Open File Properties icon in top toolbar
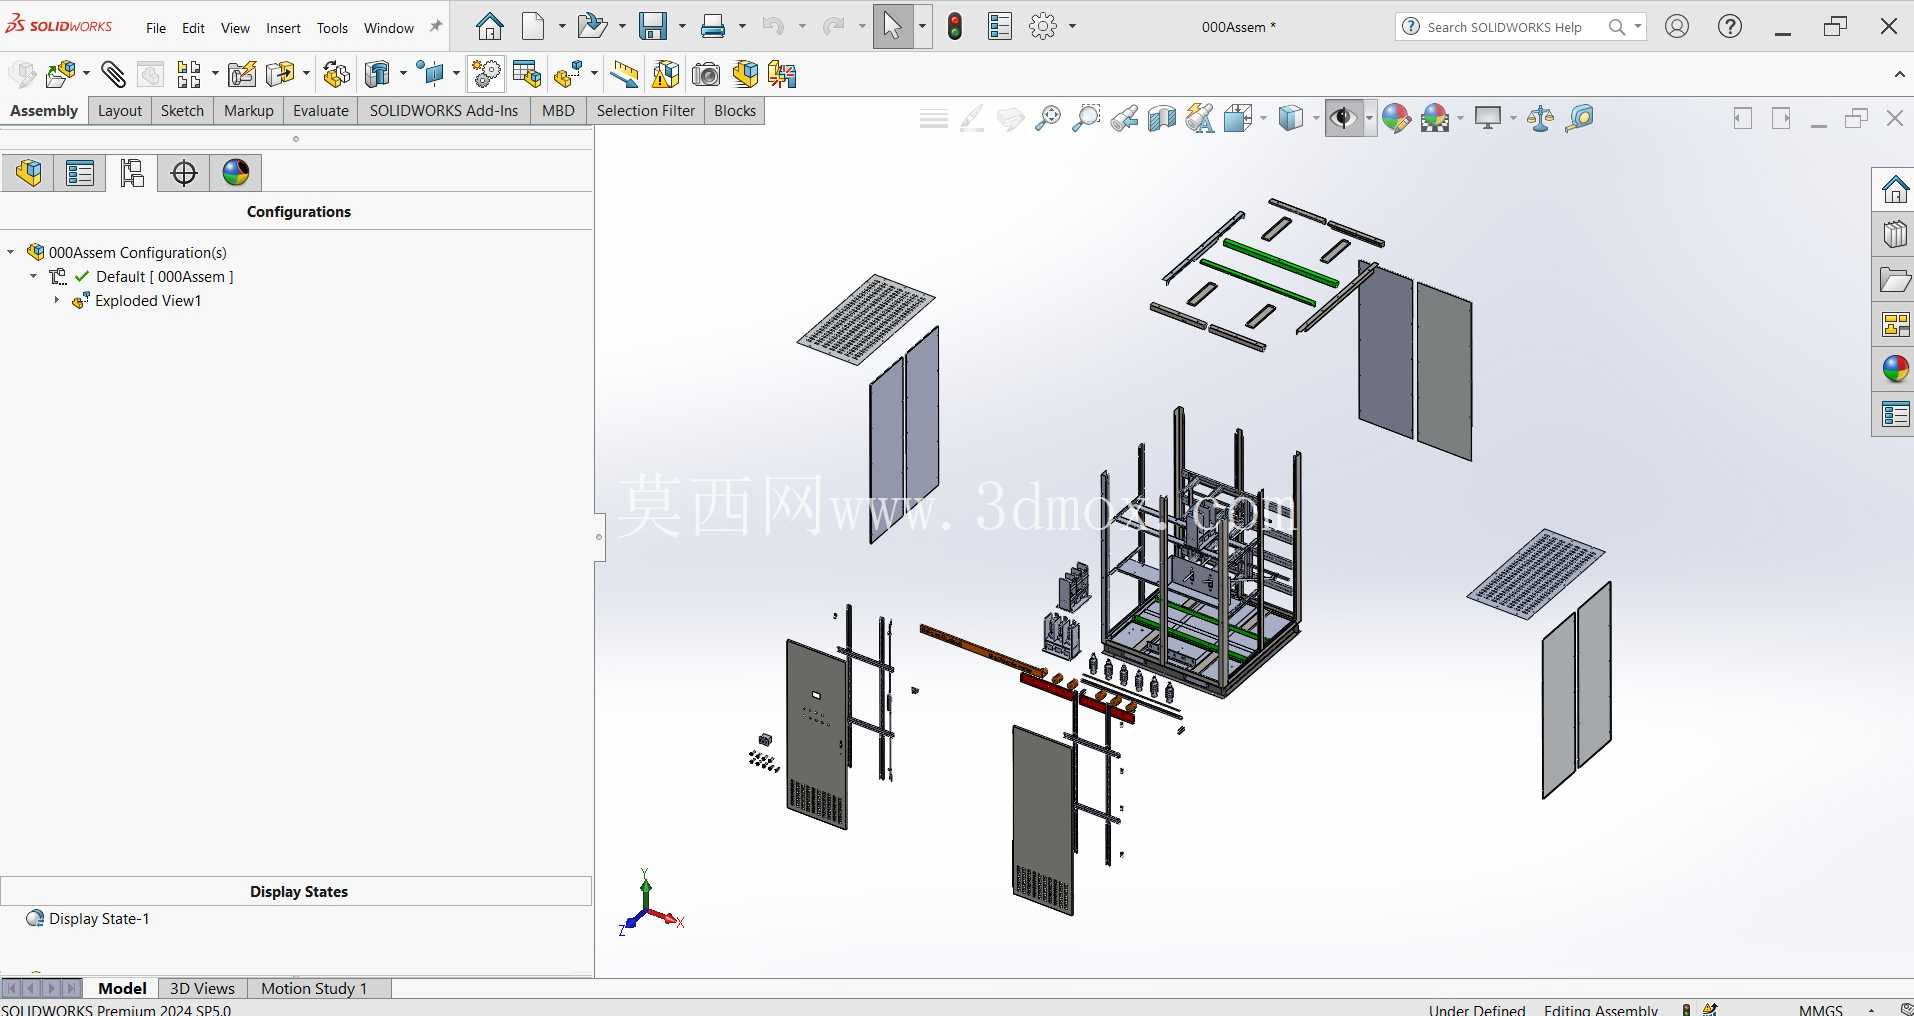 [x=1000, y=26]
